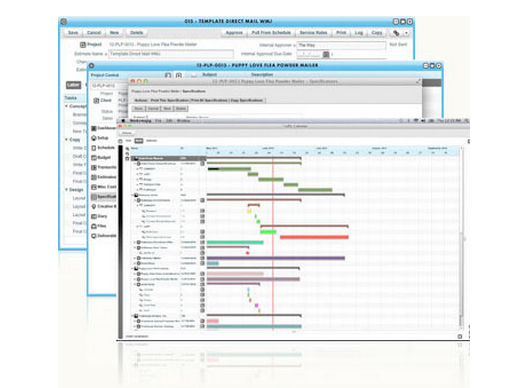Select Specifications in the Project Central sidebar

[x=104, y=197]
